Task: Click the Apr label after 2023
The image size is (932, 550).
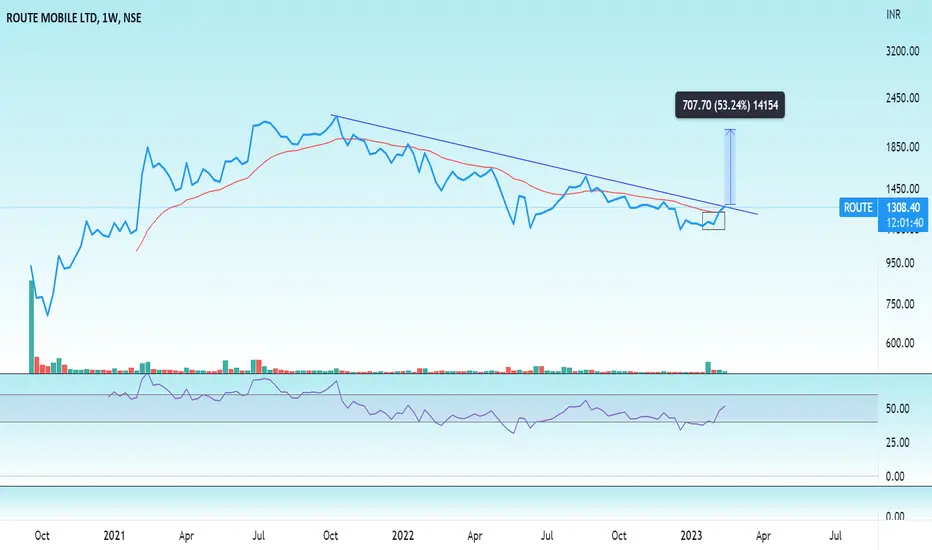Action: coord(763,536)
